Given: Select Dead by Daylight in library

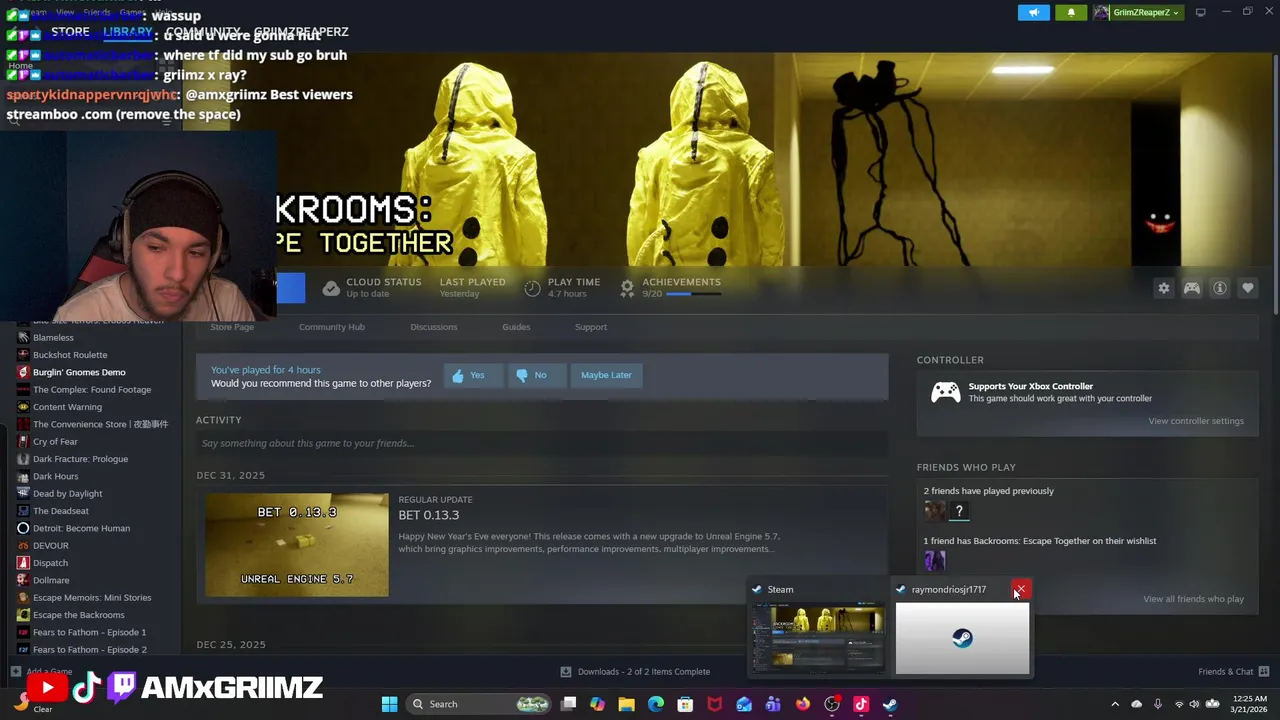Looking at the screenshot, I should tap(67, 494).
